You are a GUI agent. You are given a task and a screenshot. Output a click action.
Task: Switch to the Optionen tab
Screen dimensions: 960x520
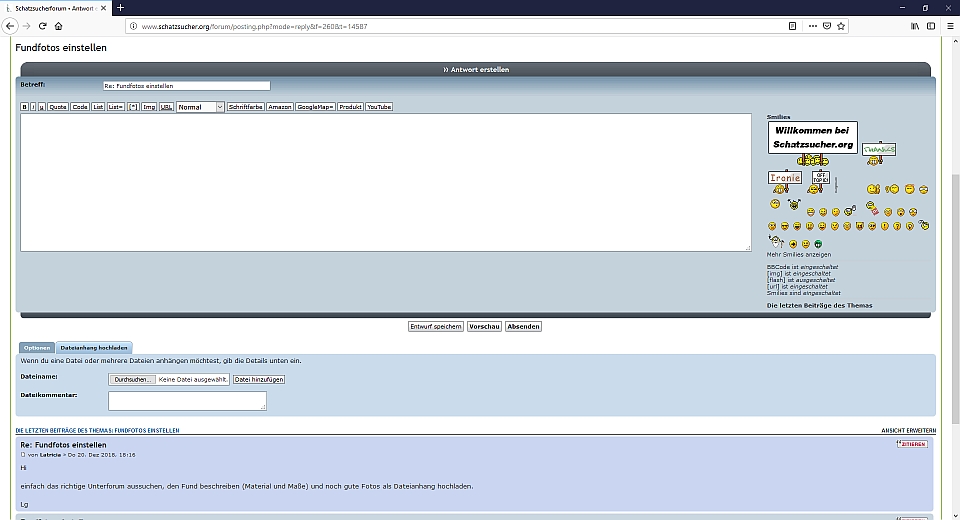[x=37, y=347]
